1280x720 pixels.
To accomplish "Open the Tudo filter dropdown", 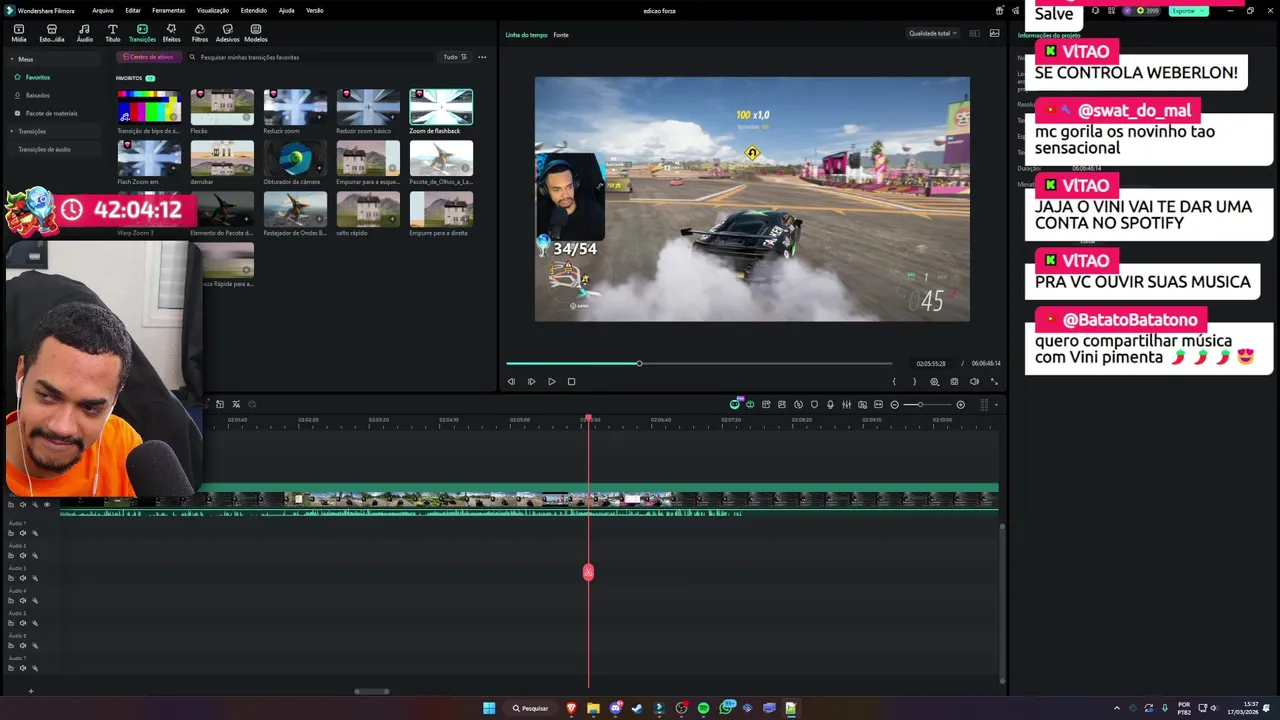I will coord(454,57).
